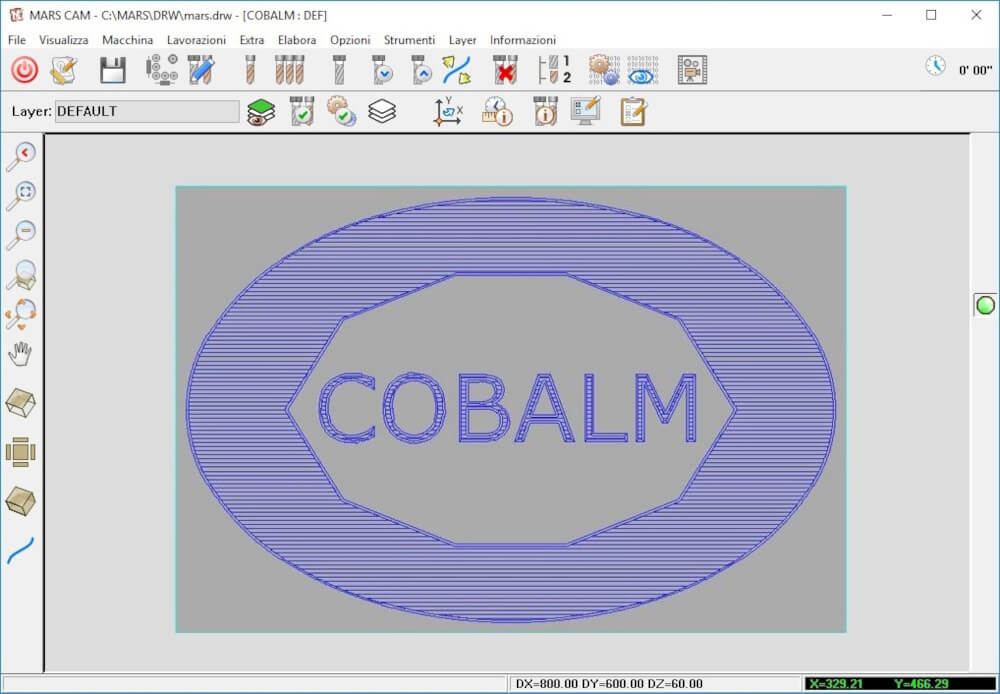Click the red power button icon
The width and height of the screenshot is (1000, 694).
(24, 70)
